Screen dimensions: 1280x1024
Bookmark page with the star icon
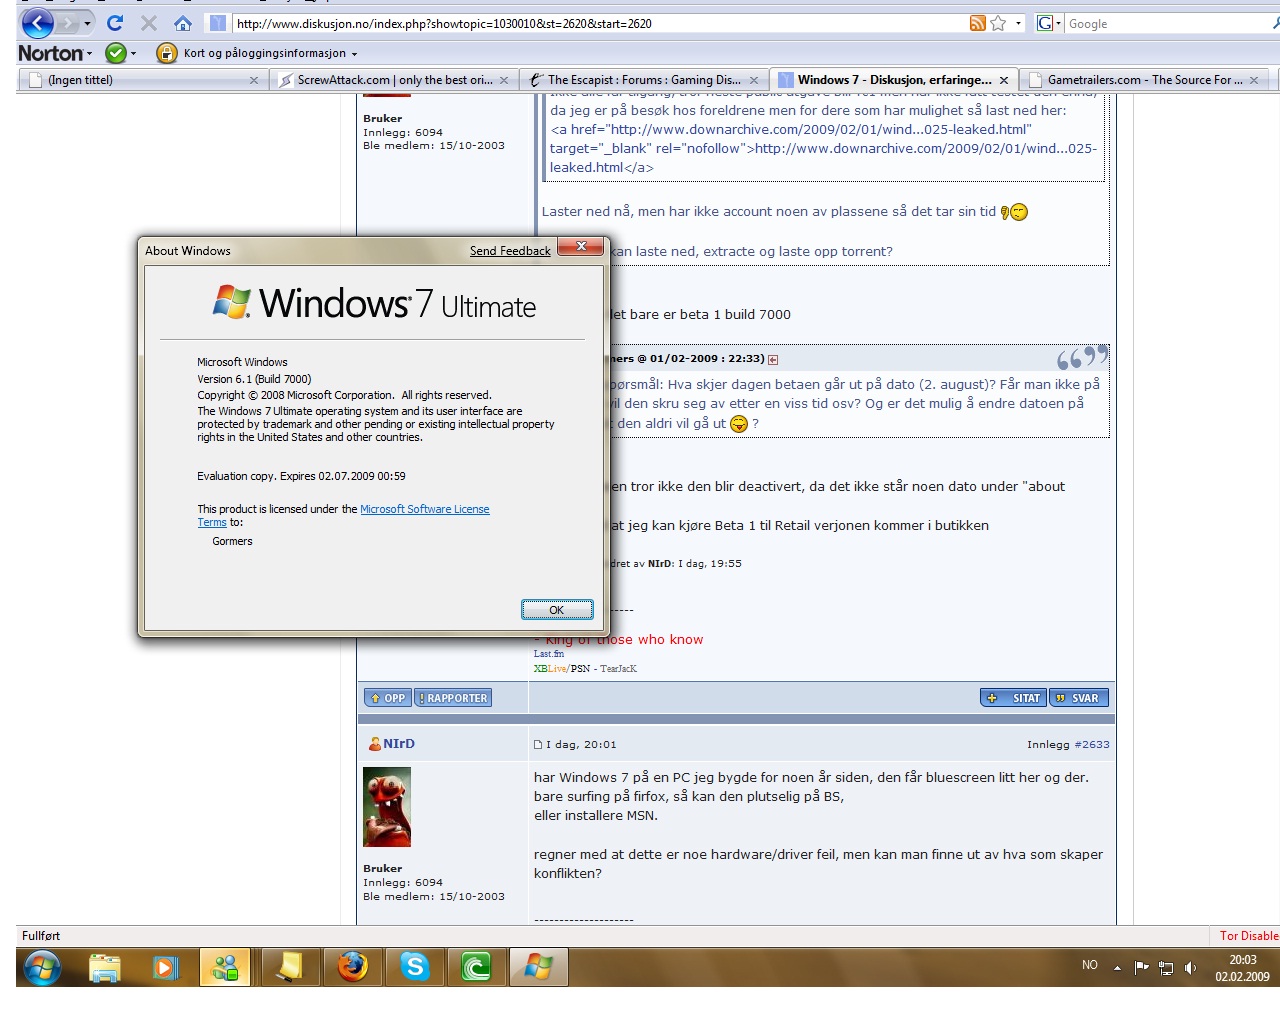click(x=998, y=23)
